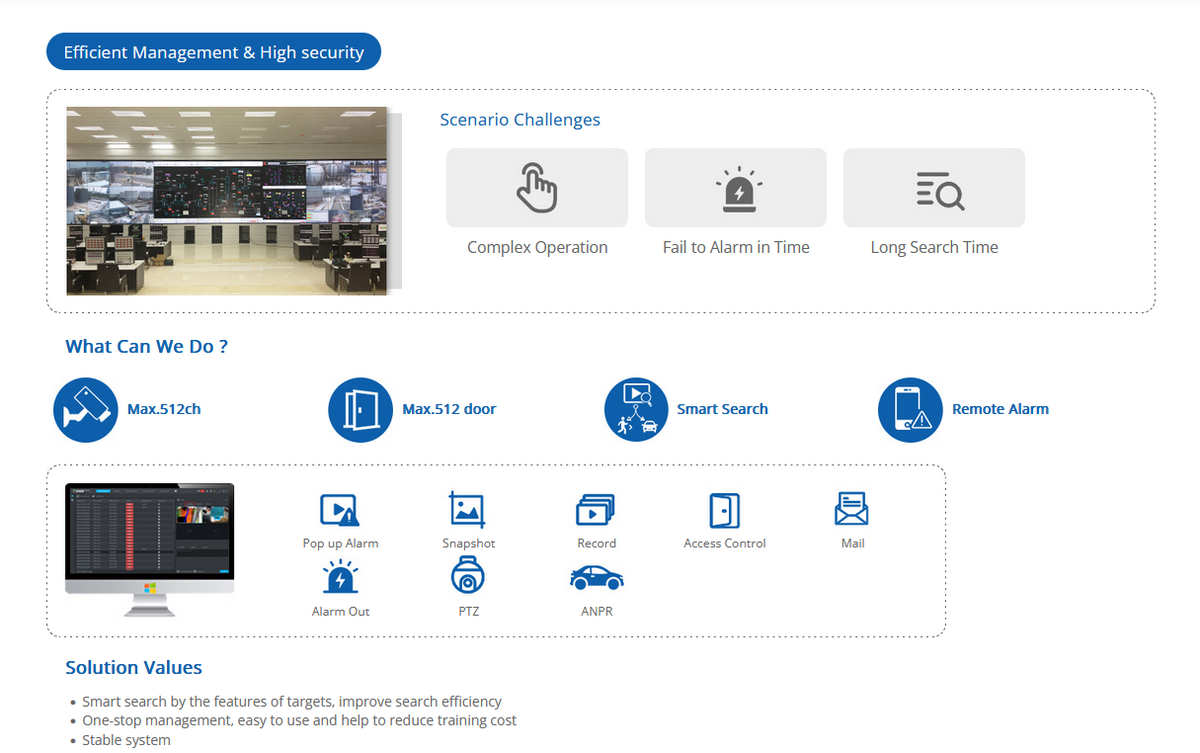
Task: Select the Max.512ch camera icon
Action: 85,410
